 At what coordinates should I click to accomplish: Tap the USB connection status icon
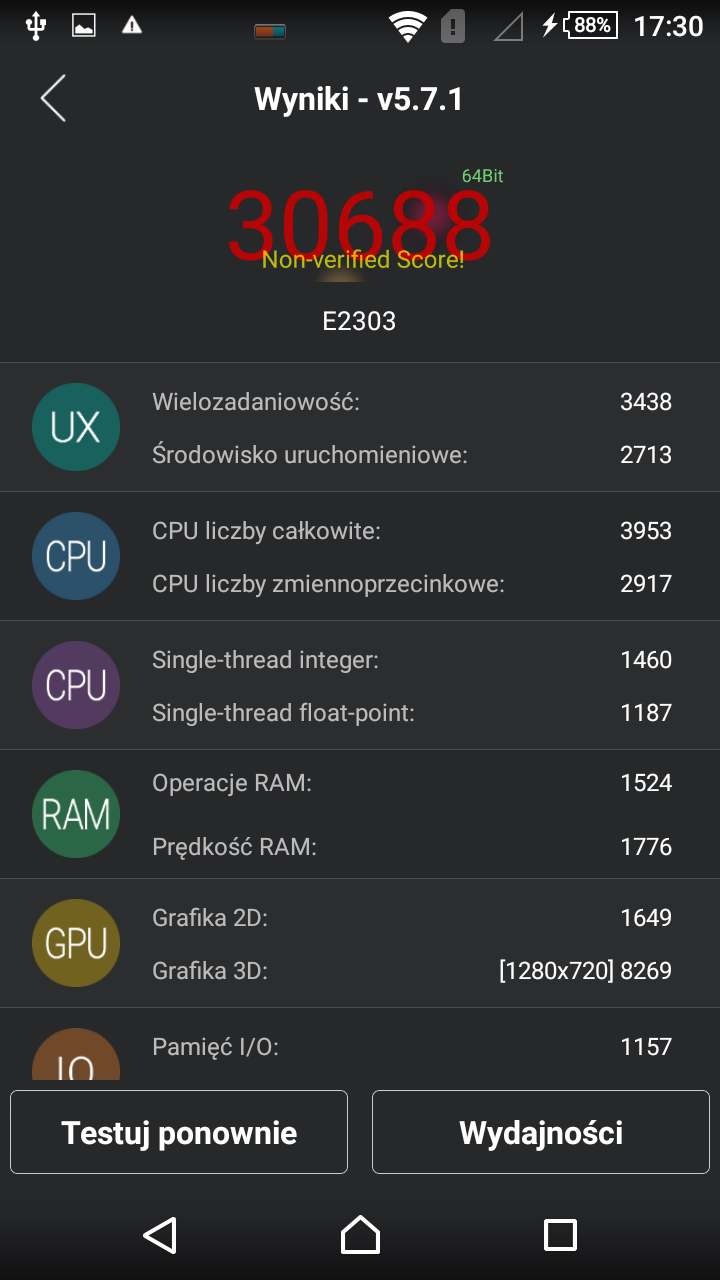tap(36, 26)
